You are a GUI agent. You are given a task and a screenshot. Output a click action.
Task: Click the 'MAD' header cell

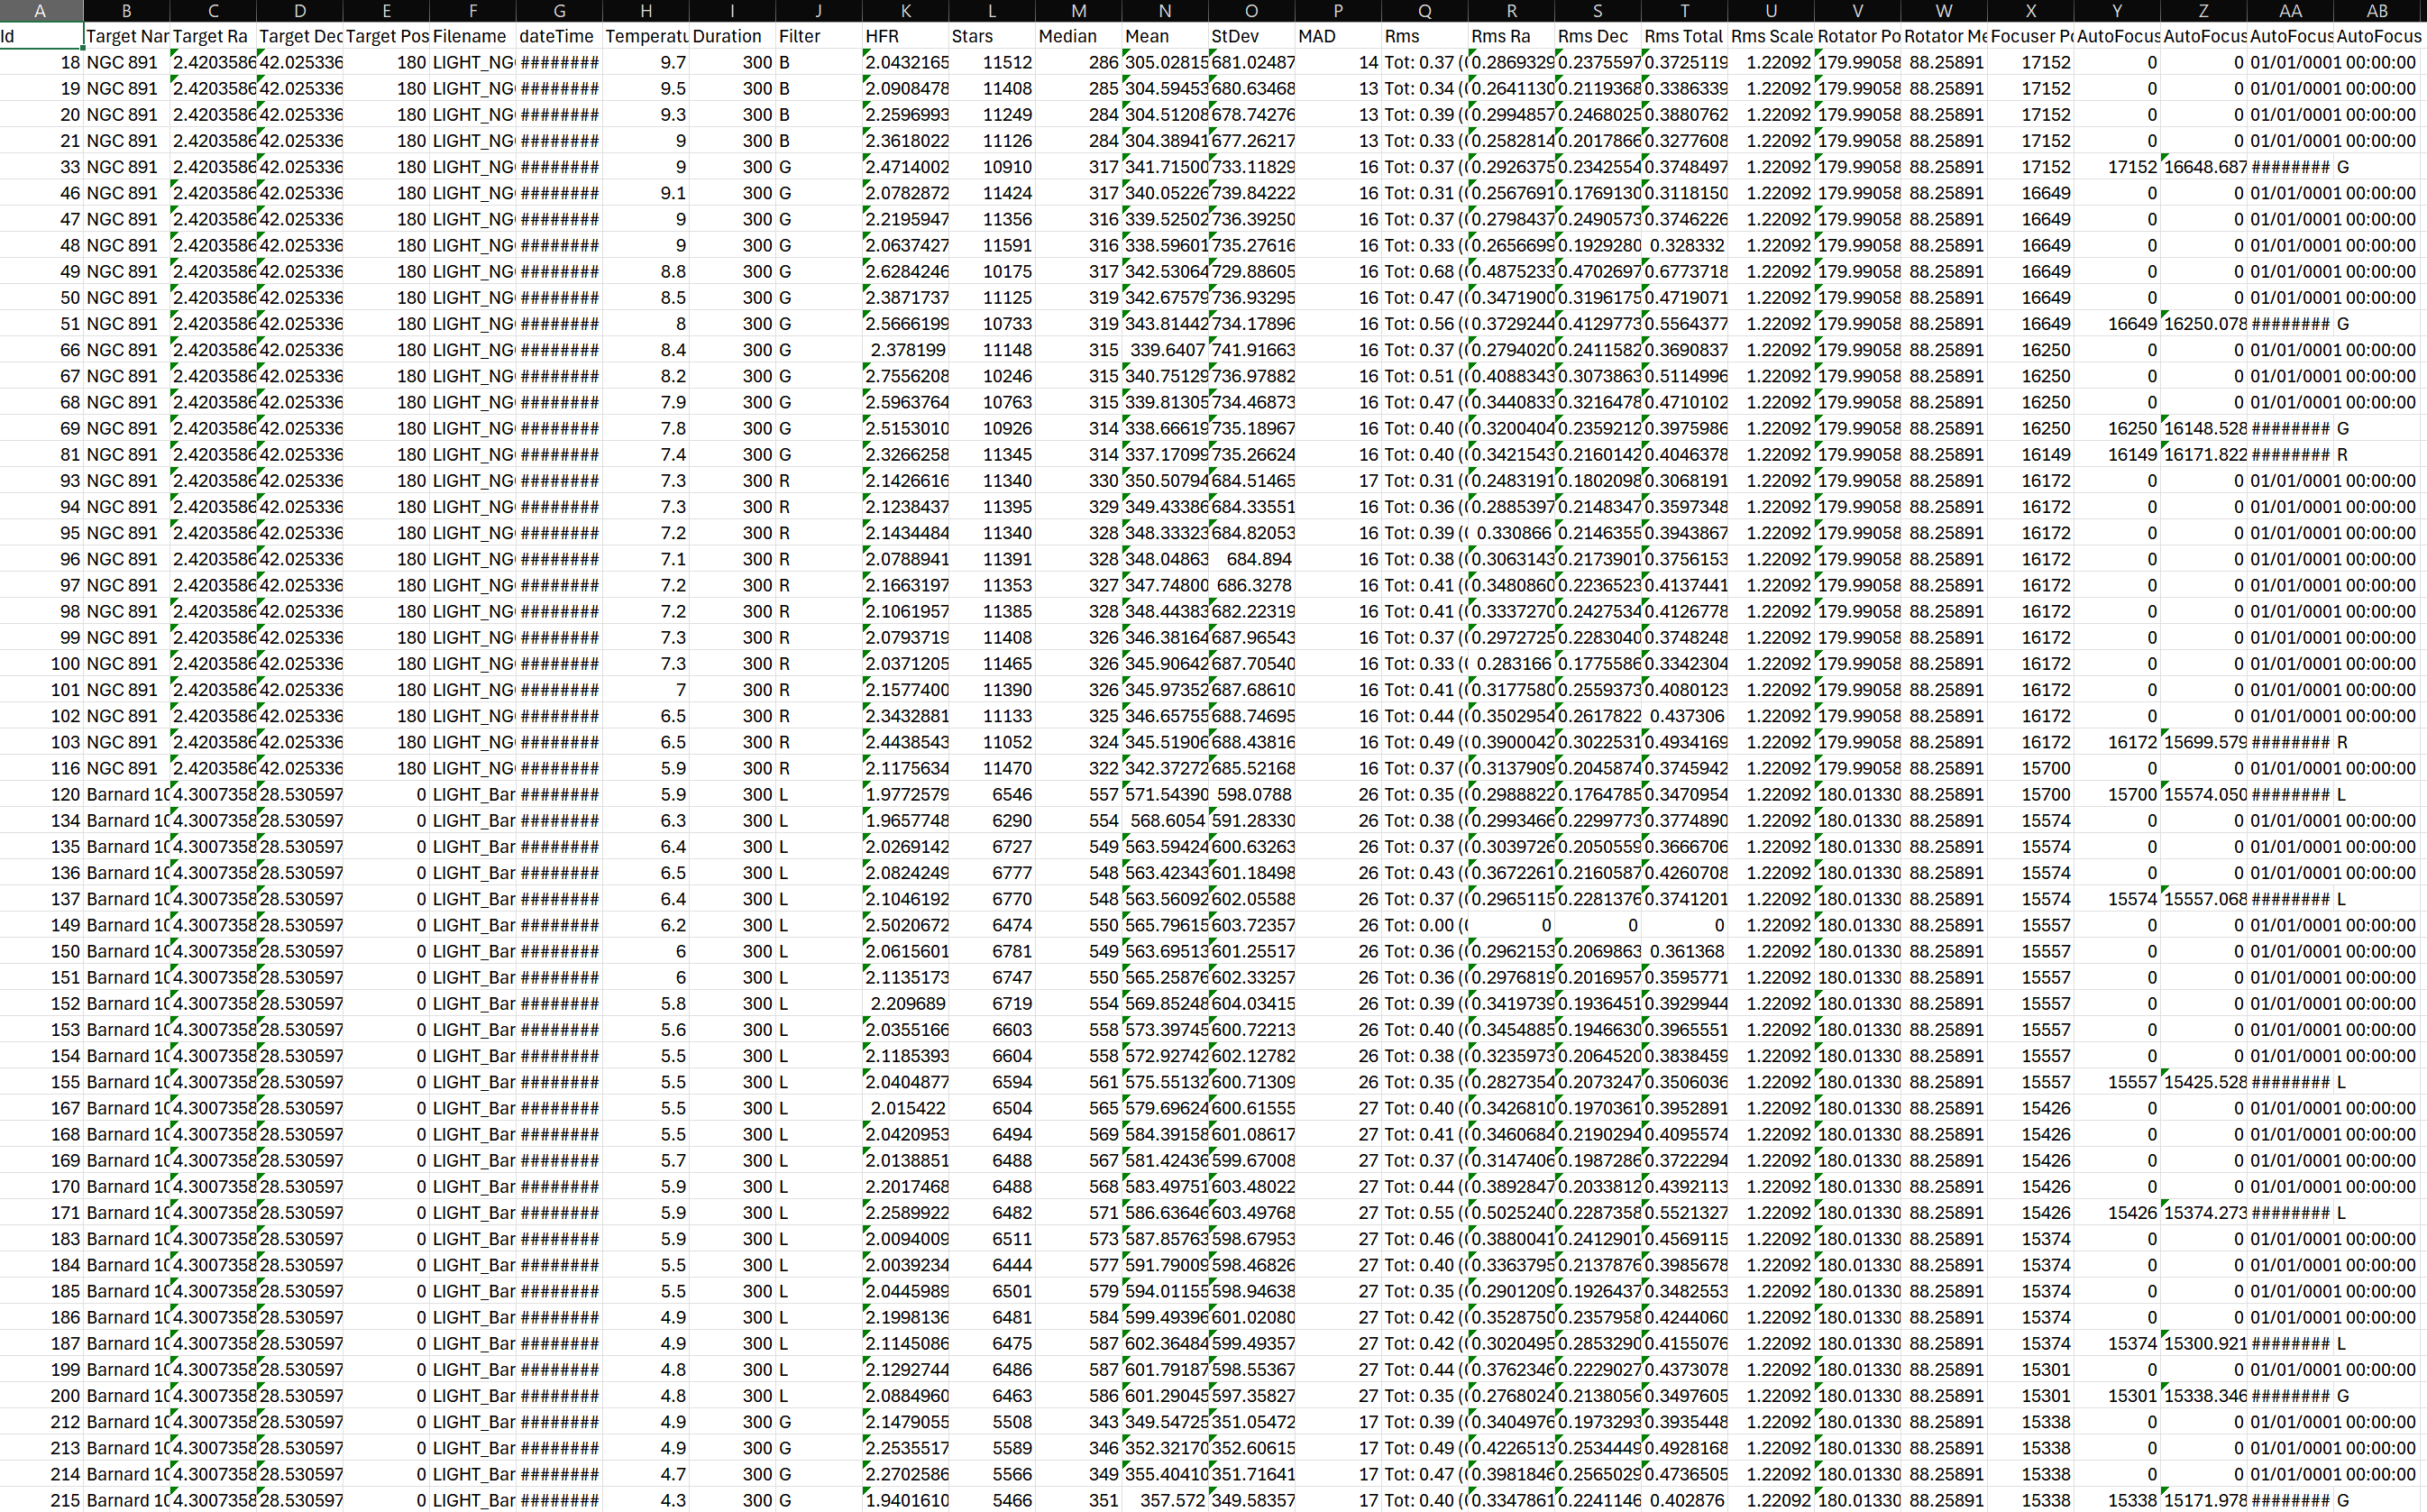coord(1338,36)
